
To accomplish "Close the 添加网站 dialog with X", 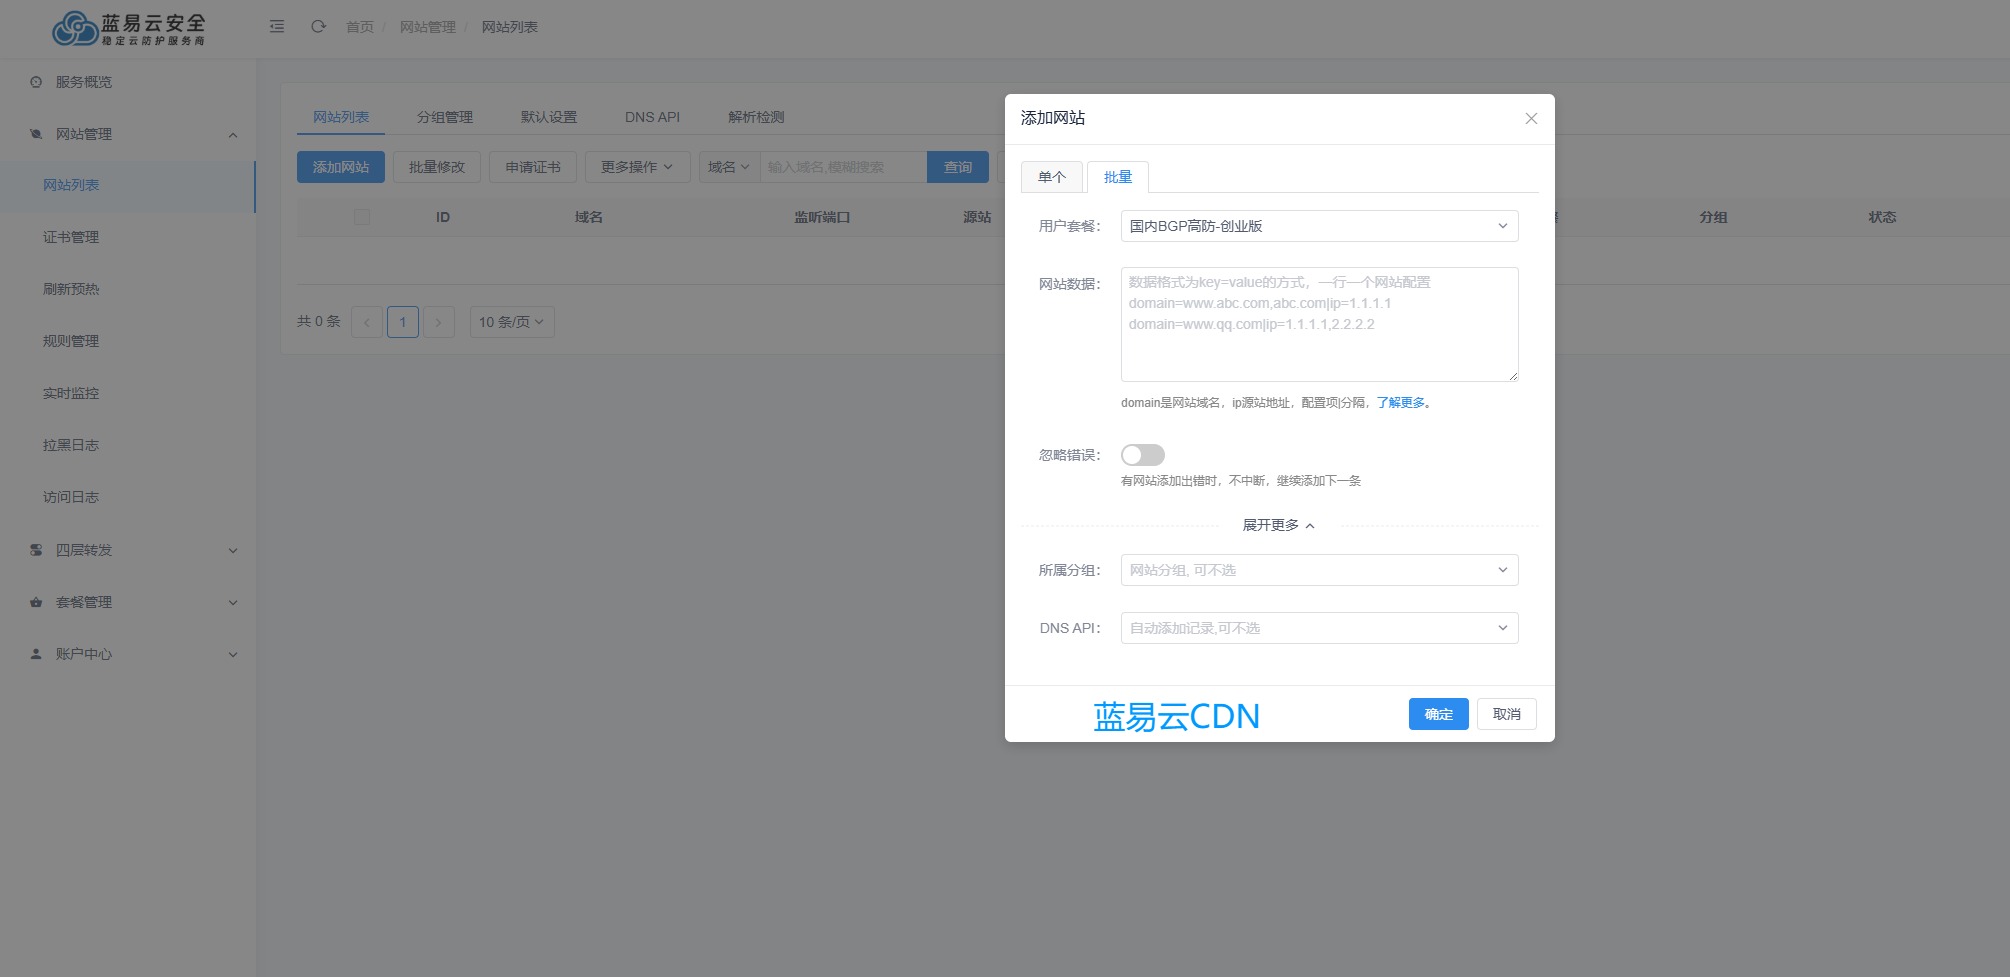I will coord(1530,119).
